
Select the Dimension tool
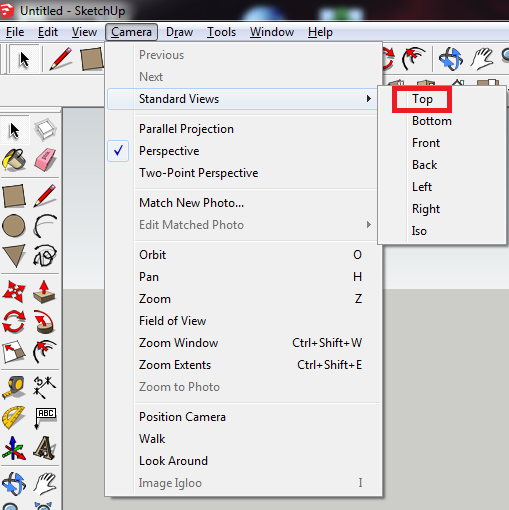(x=44, y=387)
